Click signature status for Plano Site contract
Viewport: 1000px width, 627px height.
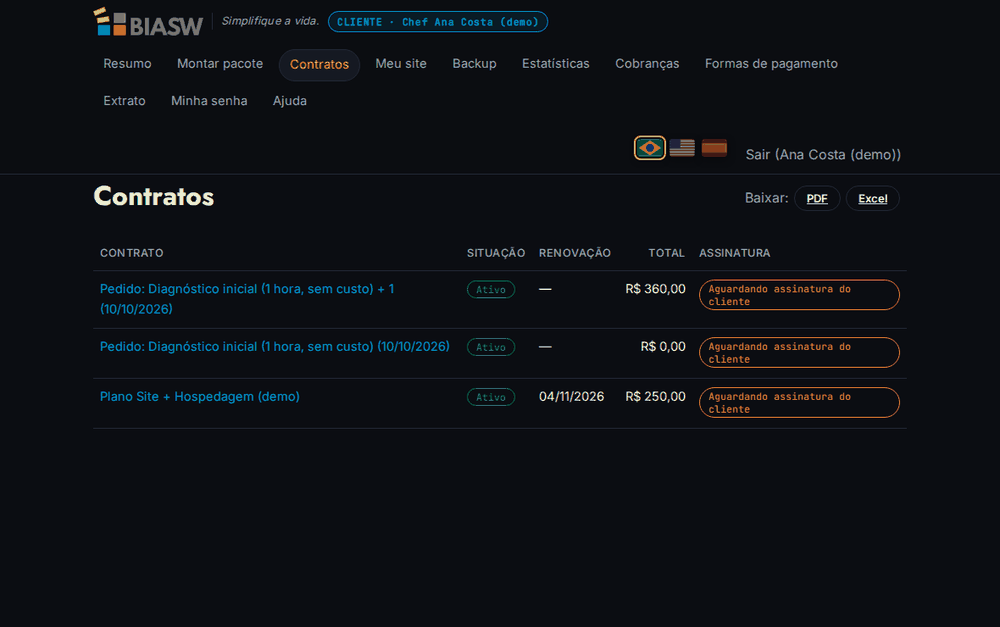coord(799,402)
